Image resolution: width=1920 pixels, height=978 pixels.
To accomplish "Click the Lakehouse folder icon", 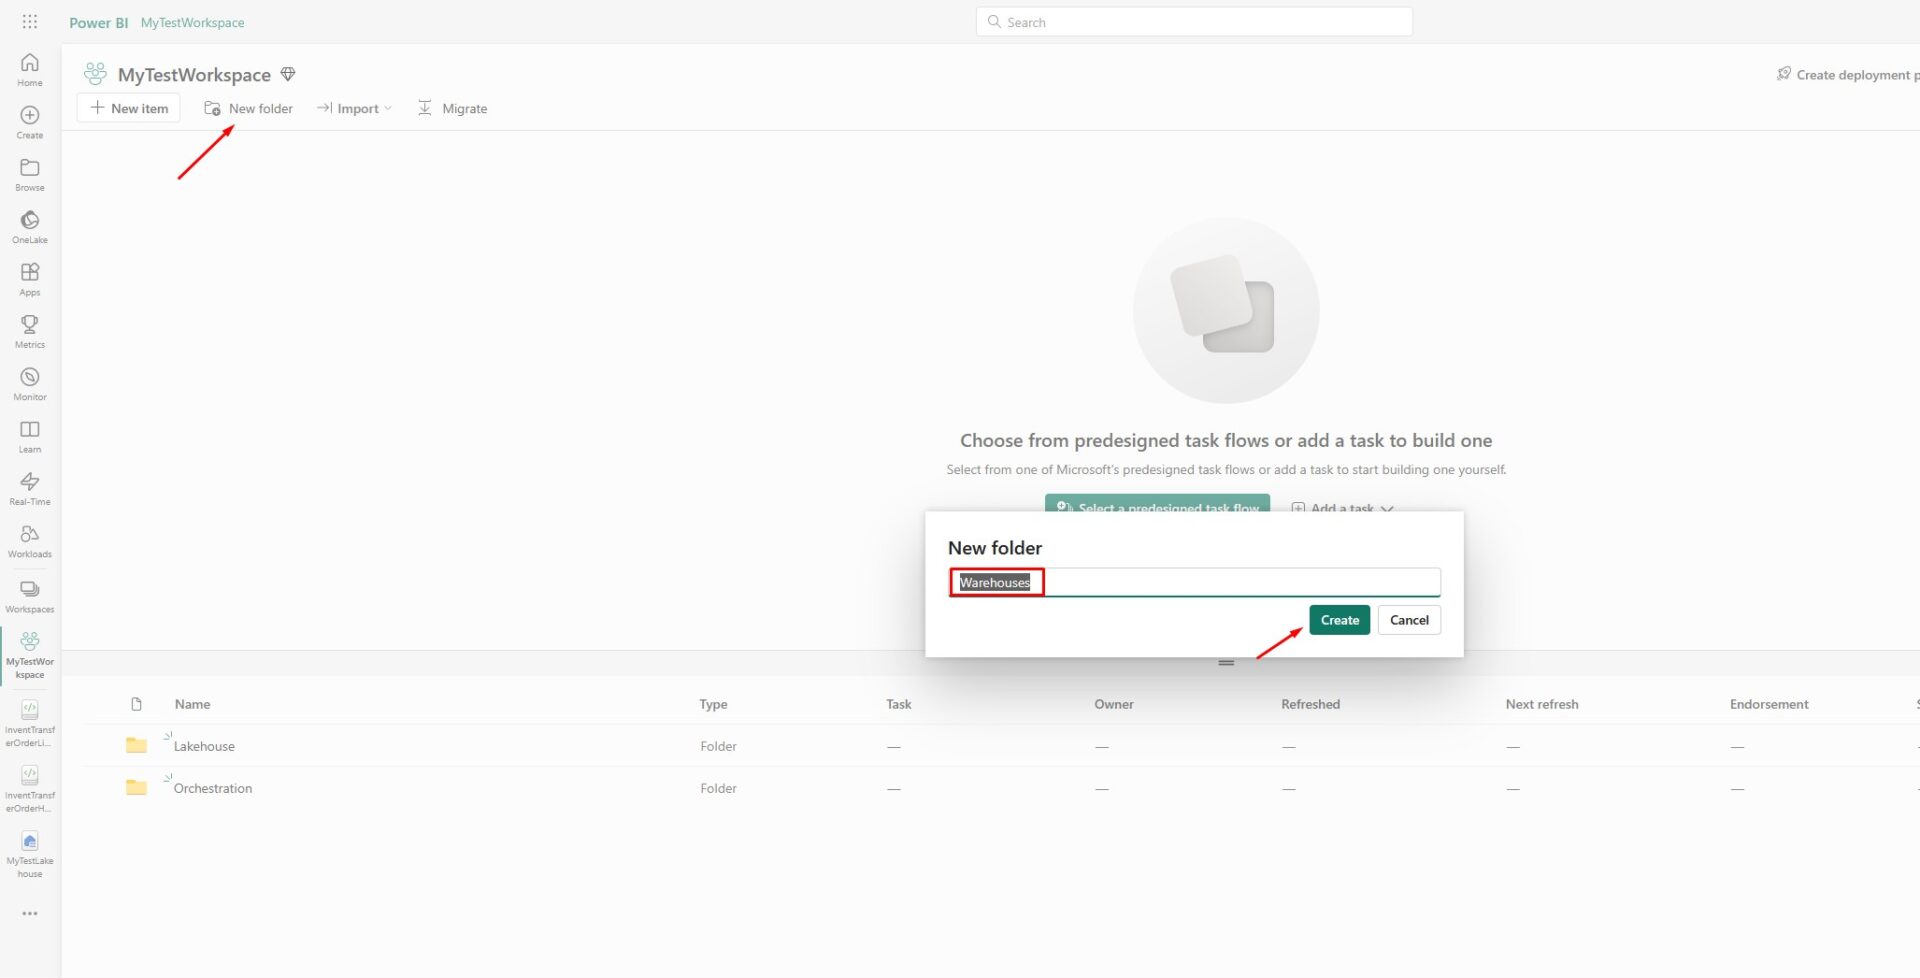I will [137, 745].
